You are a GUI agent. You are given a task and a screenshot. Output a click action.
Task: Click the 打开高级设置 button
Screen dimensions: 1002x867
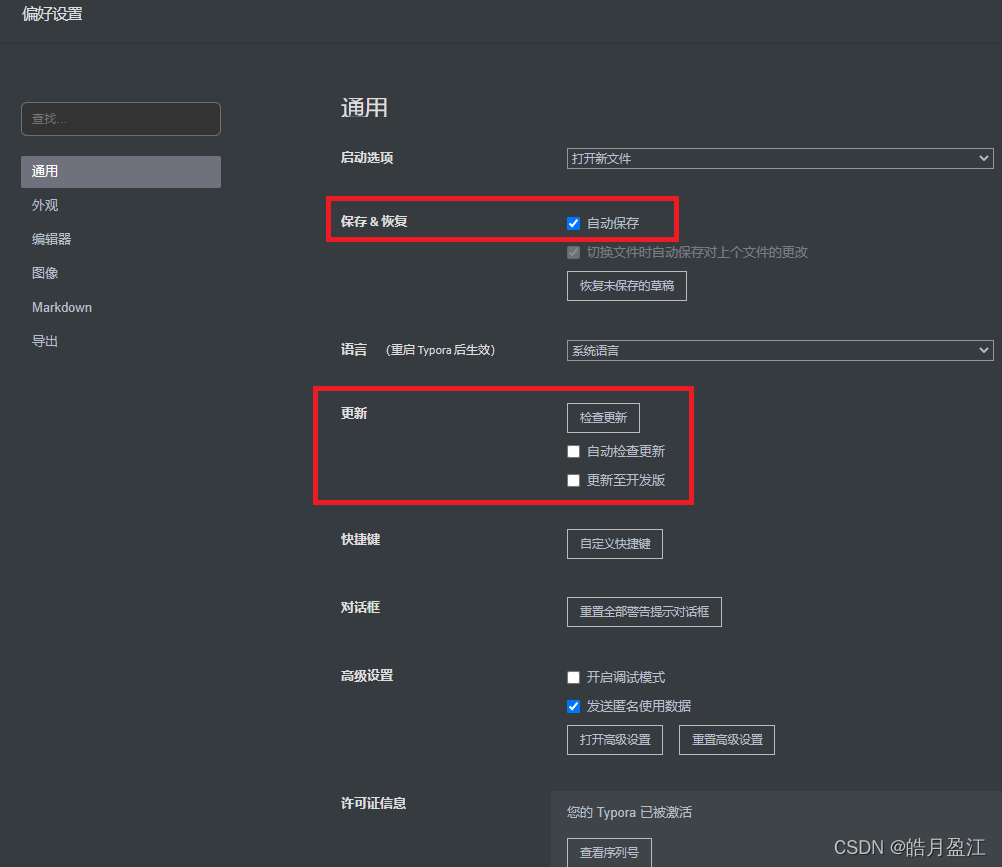(614, 740)
